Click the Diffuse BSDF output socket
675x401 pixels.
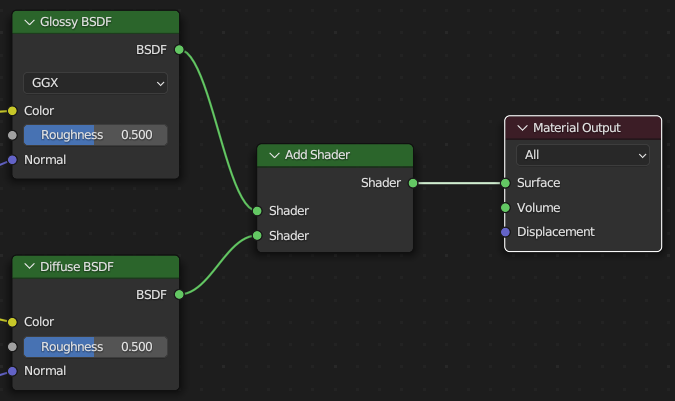179,294
